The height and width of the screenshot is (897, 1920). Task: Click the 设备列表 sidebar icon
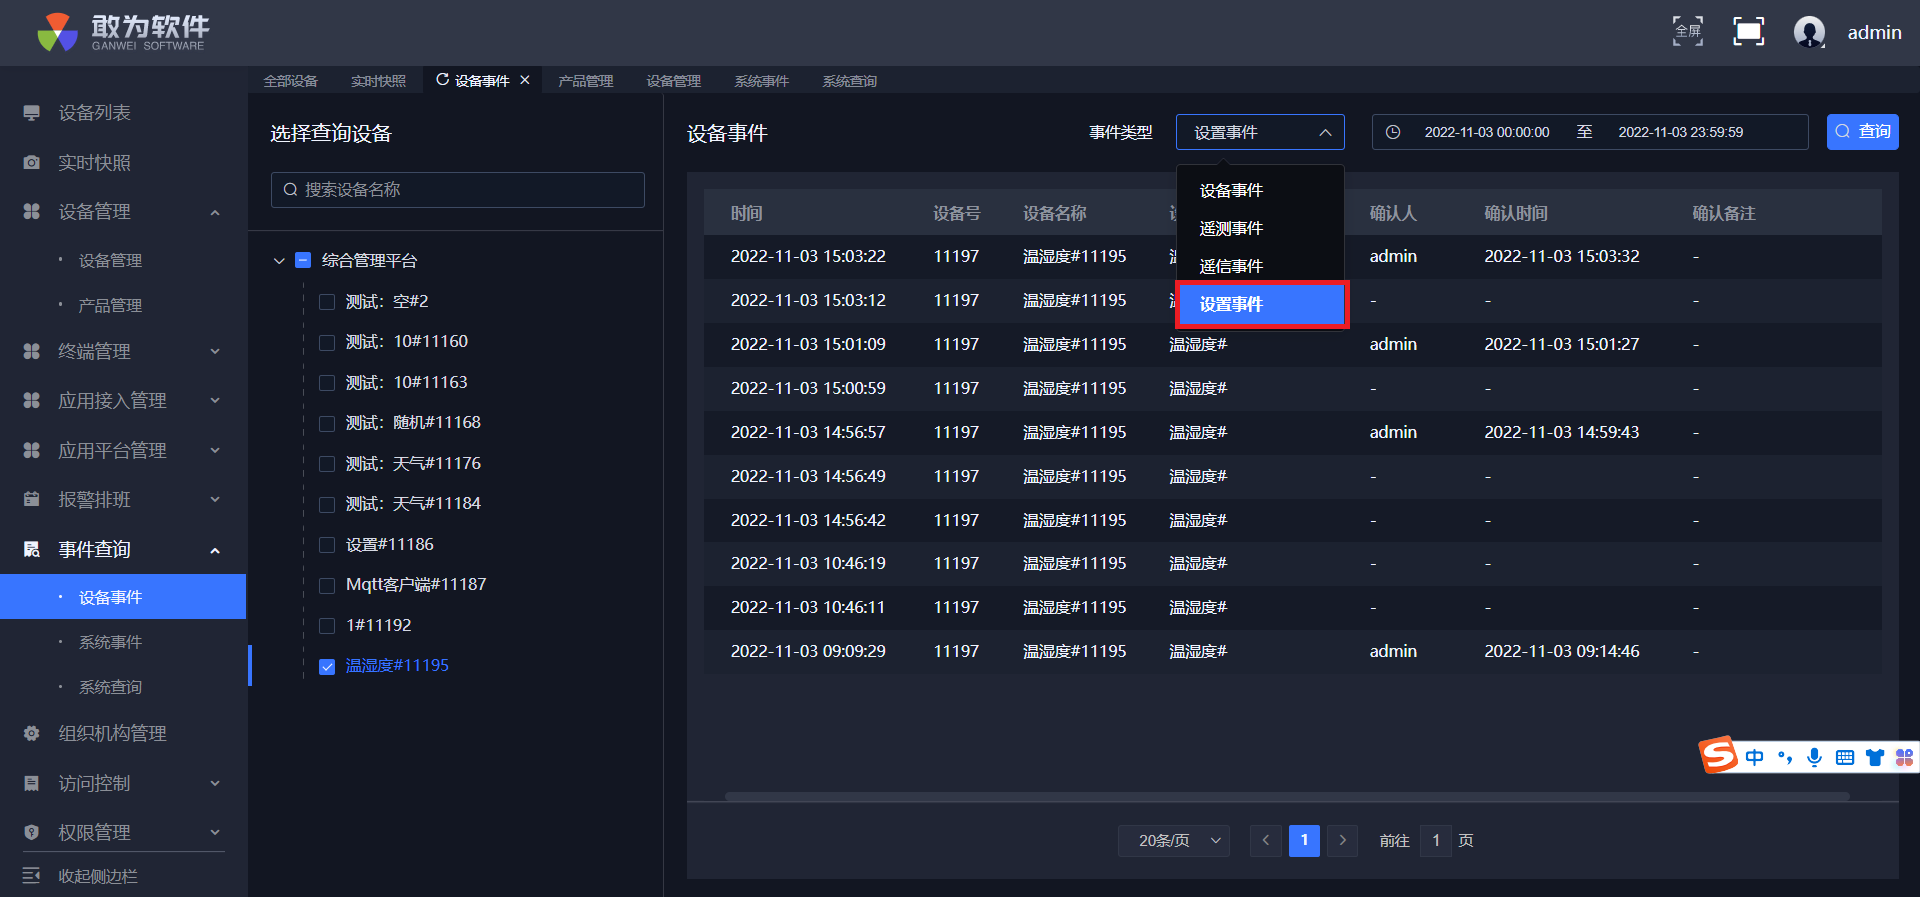point(32,113)
